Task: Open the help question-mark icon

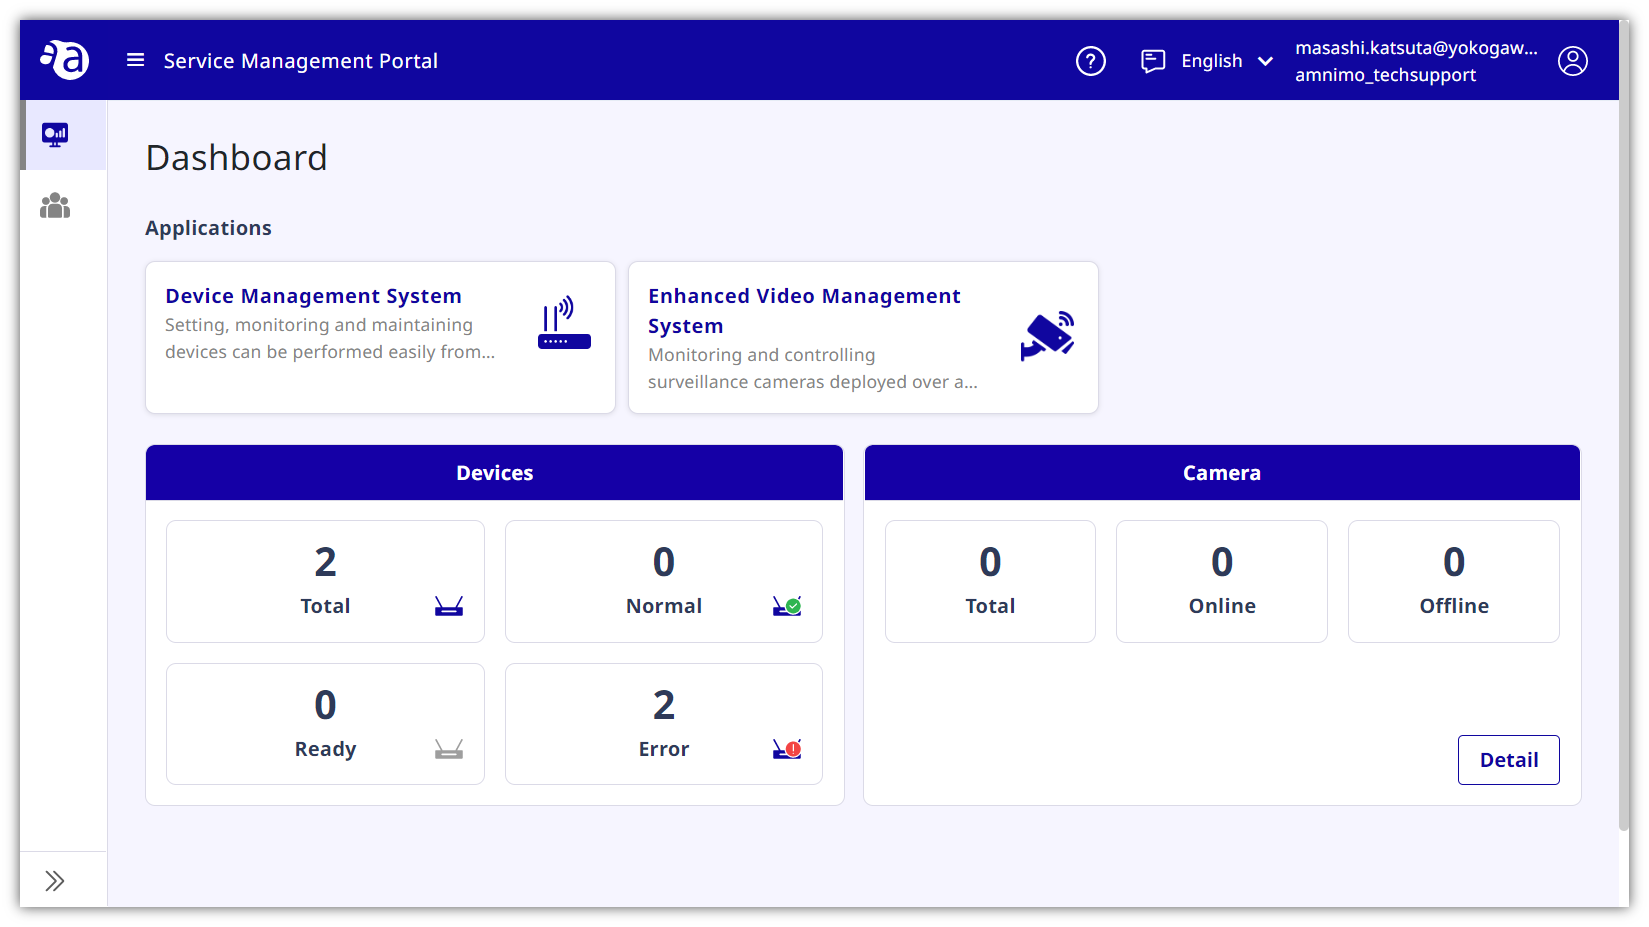Action: (x=1090, y=61)
